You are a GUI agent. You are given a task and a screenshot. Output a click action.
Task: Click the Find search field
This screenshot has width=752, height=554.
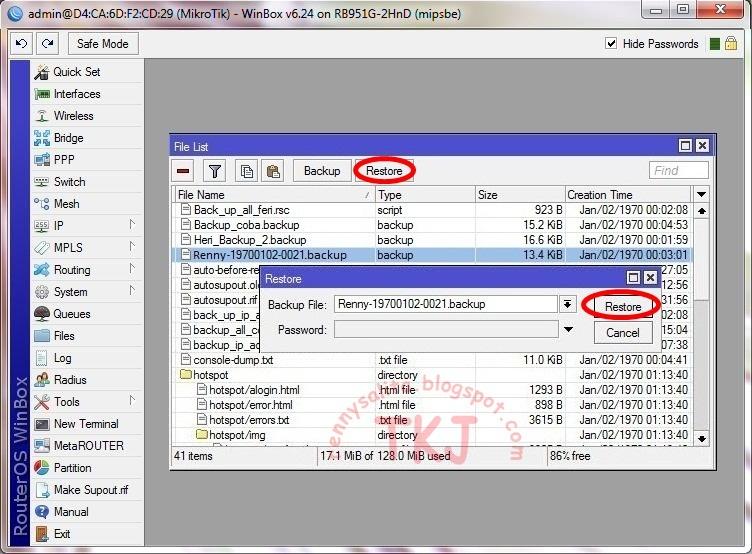coord(678,171)
